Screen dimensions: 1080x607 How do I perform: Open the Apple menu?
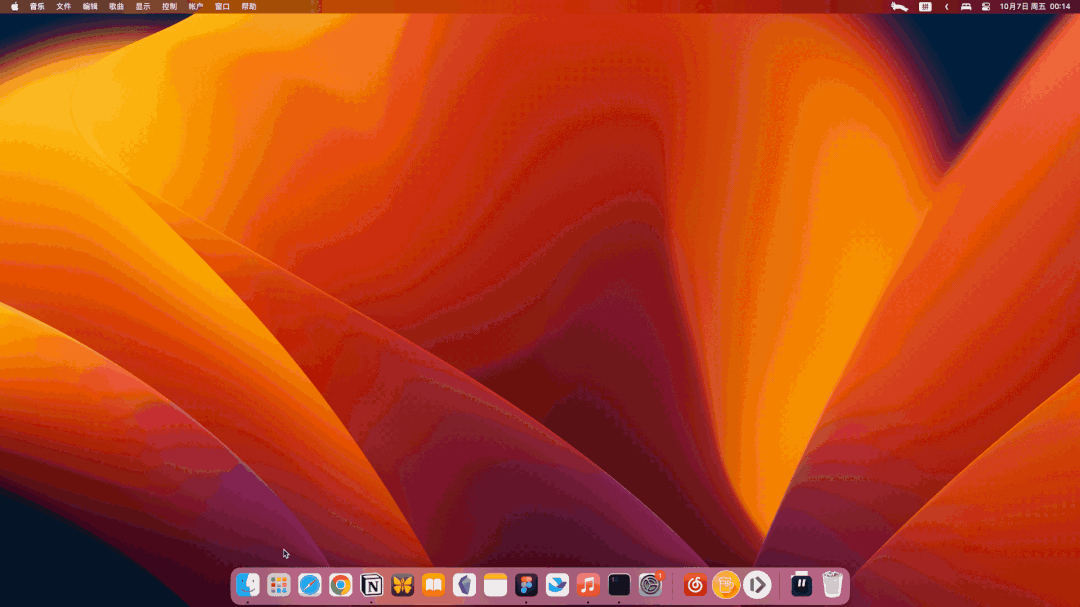click(x=14, y=6)
